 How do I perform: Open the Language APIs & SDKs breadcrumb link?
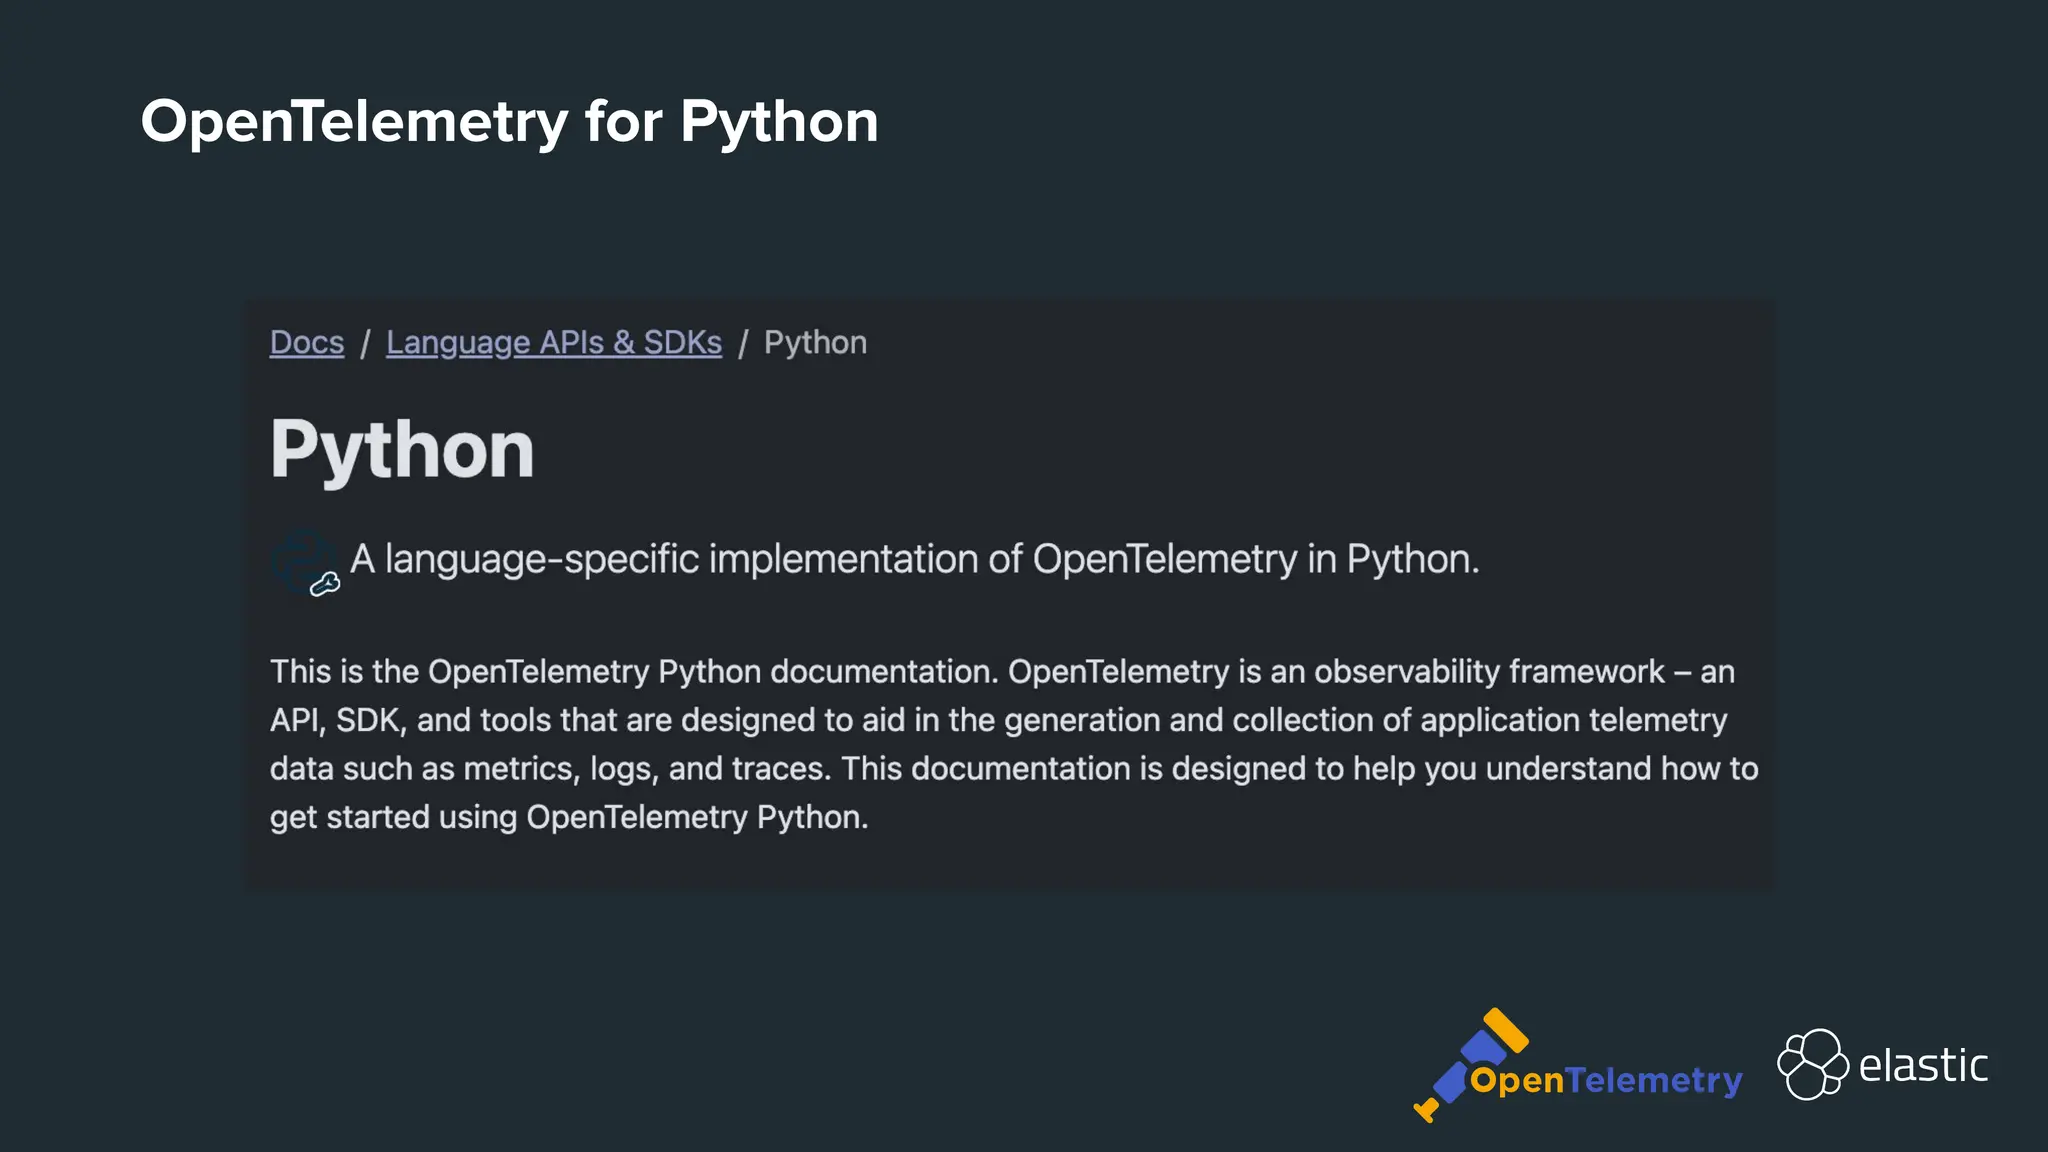[554, 343]
